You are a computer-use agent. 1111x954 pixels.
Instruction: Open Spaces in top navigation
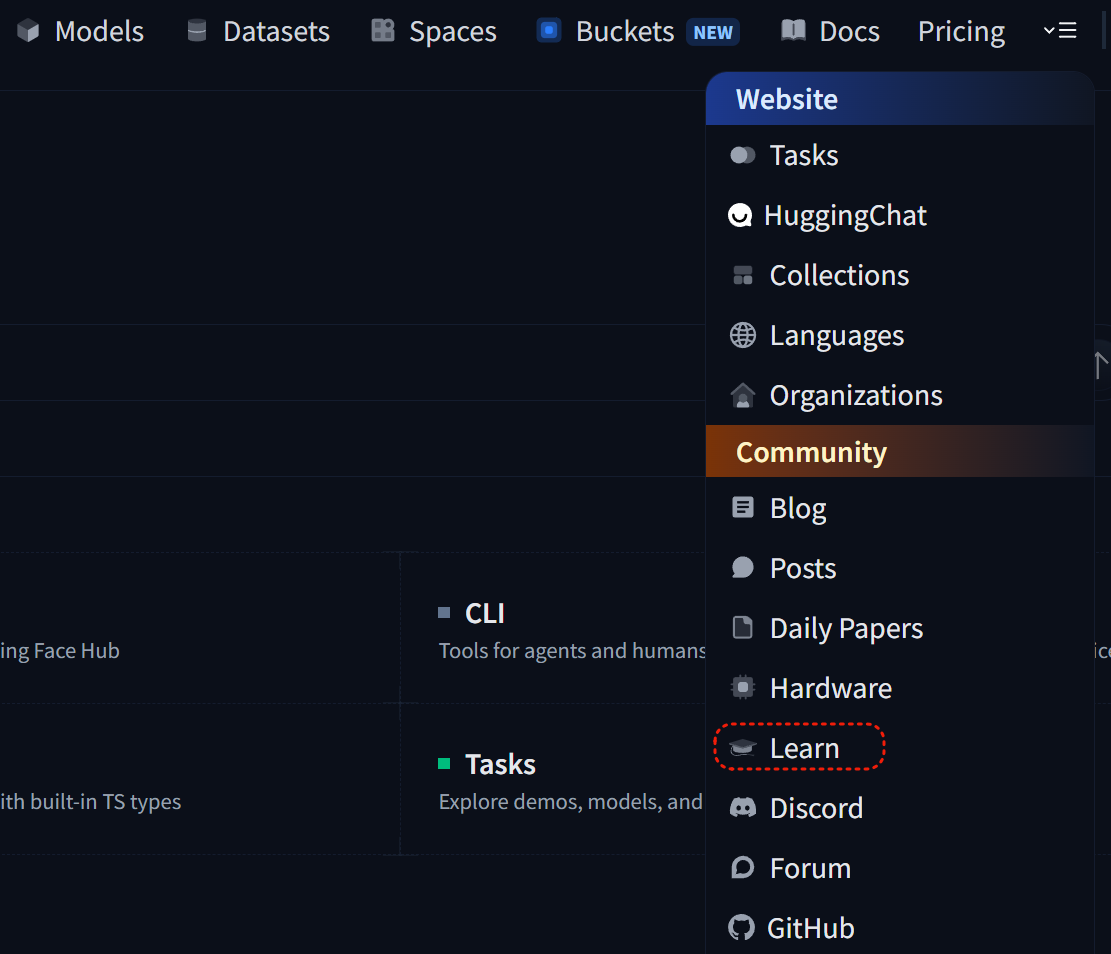pos(434,31)
